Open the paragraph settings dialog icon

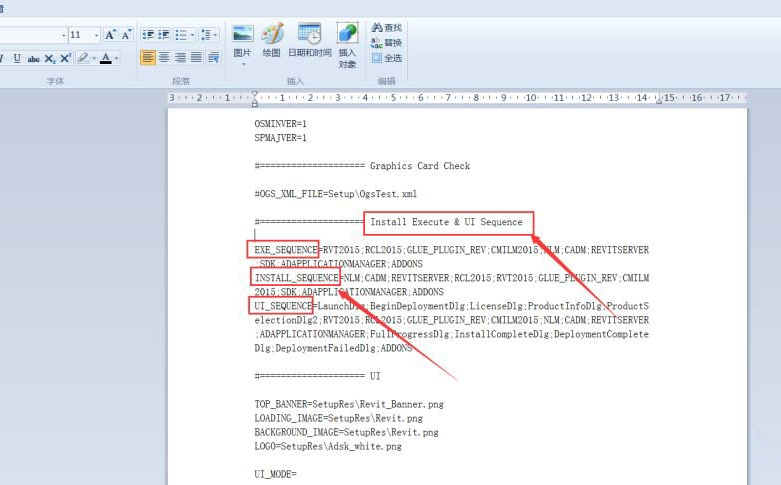(214, 58)
